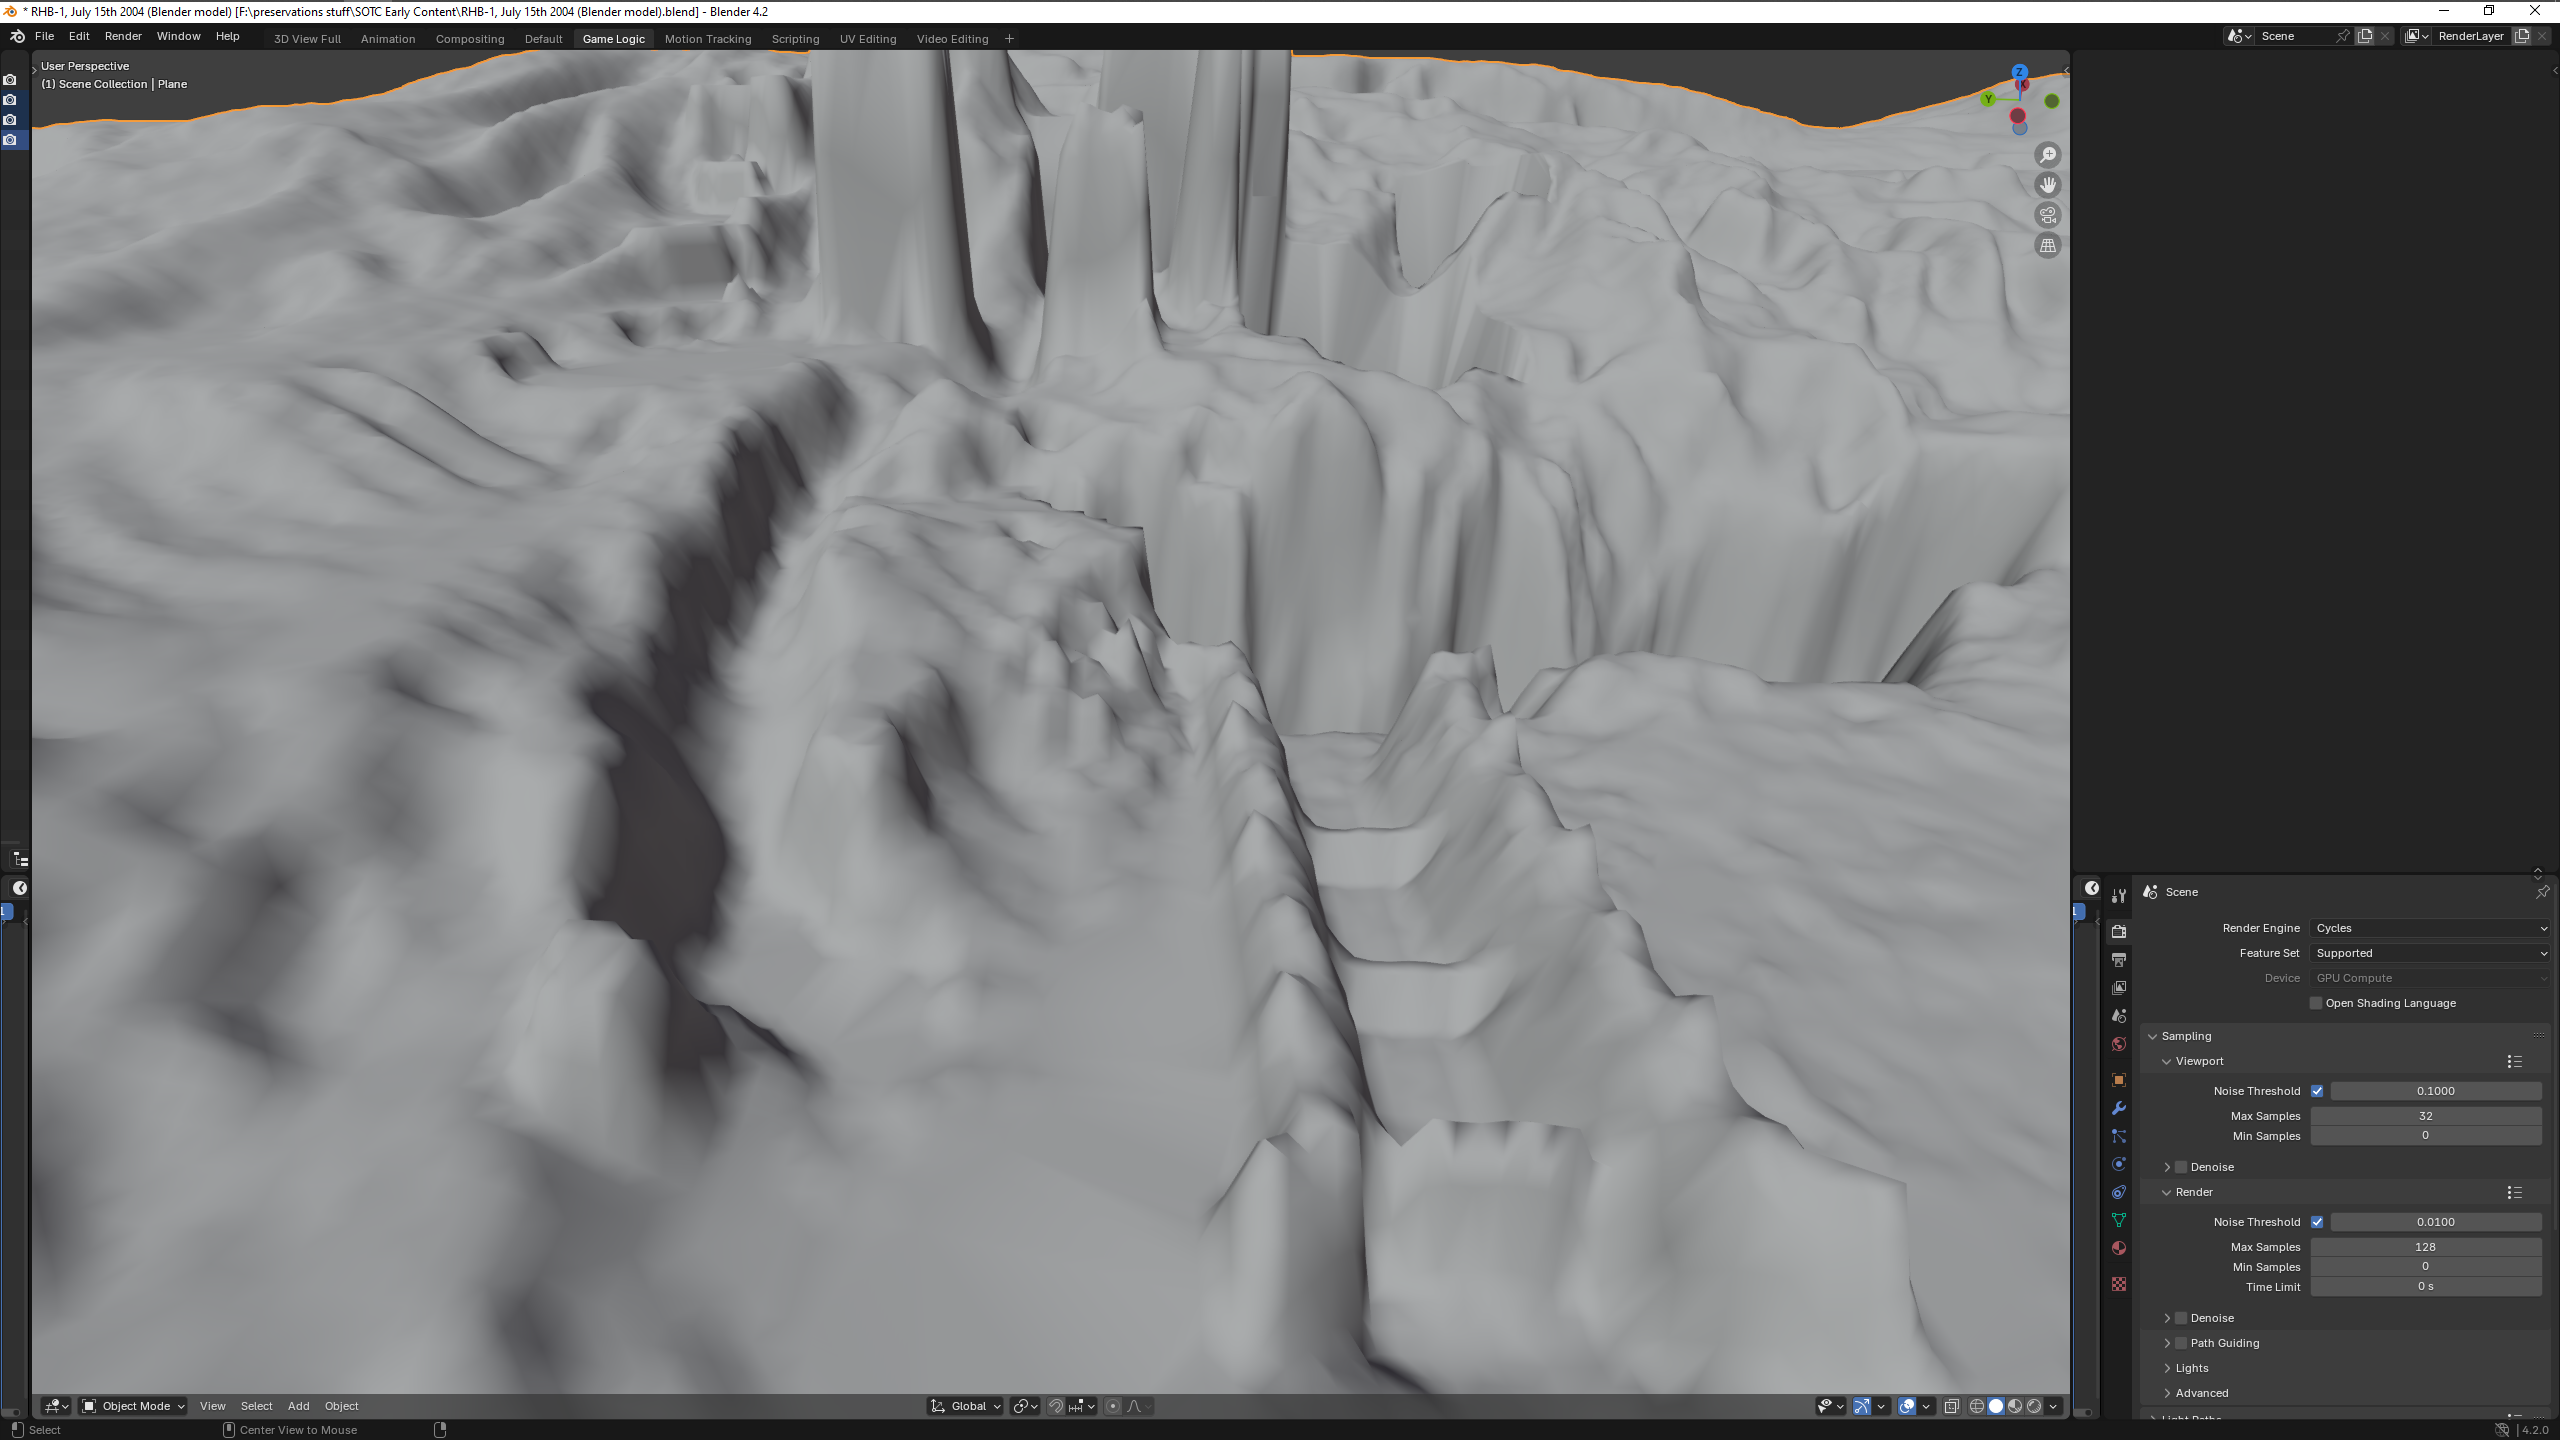This screenshot has height=1440, width=2560.
Task: Enable the Render Denoise checkbox
Action: 2181,1318
